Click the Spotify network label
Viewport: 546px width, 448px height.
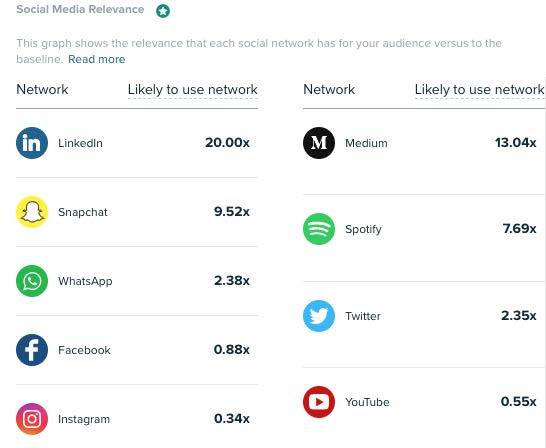363,229
